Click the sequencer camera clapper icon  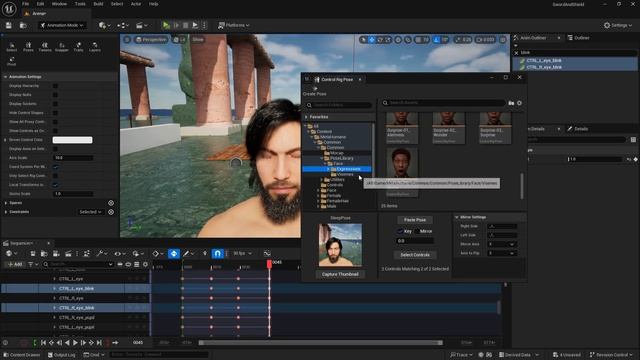click(x=68, y=253)
